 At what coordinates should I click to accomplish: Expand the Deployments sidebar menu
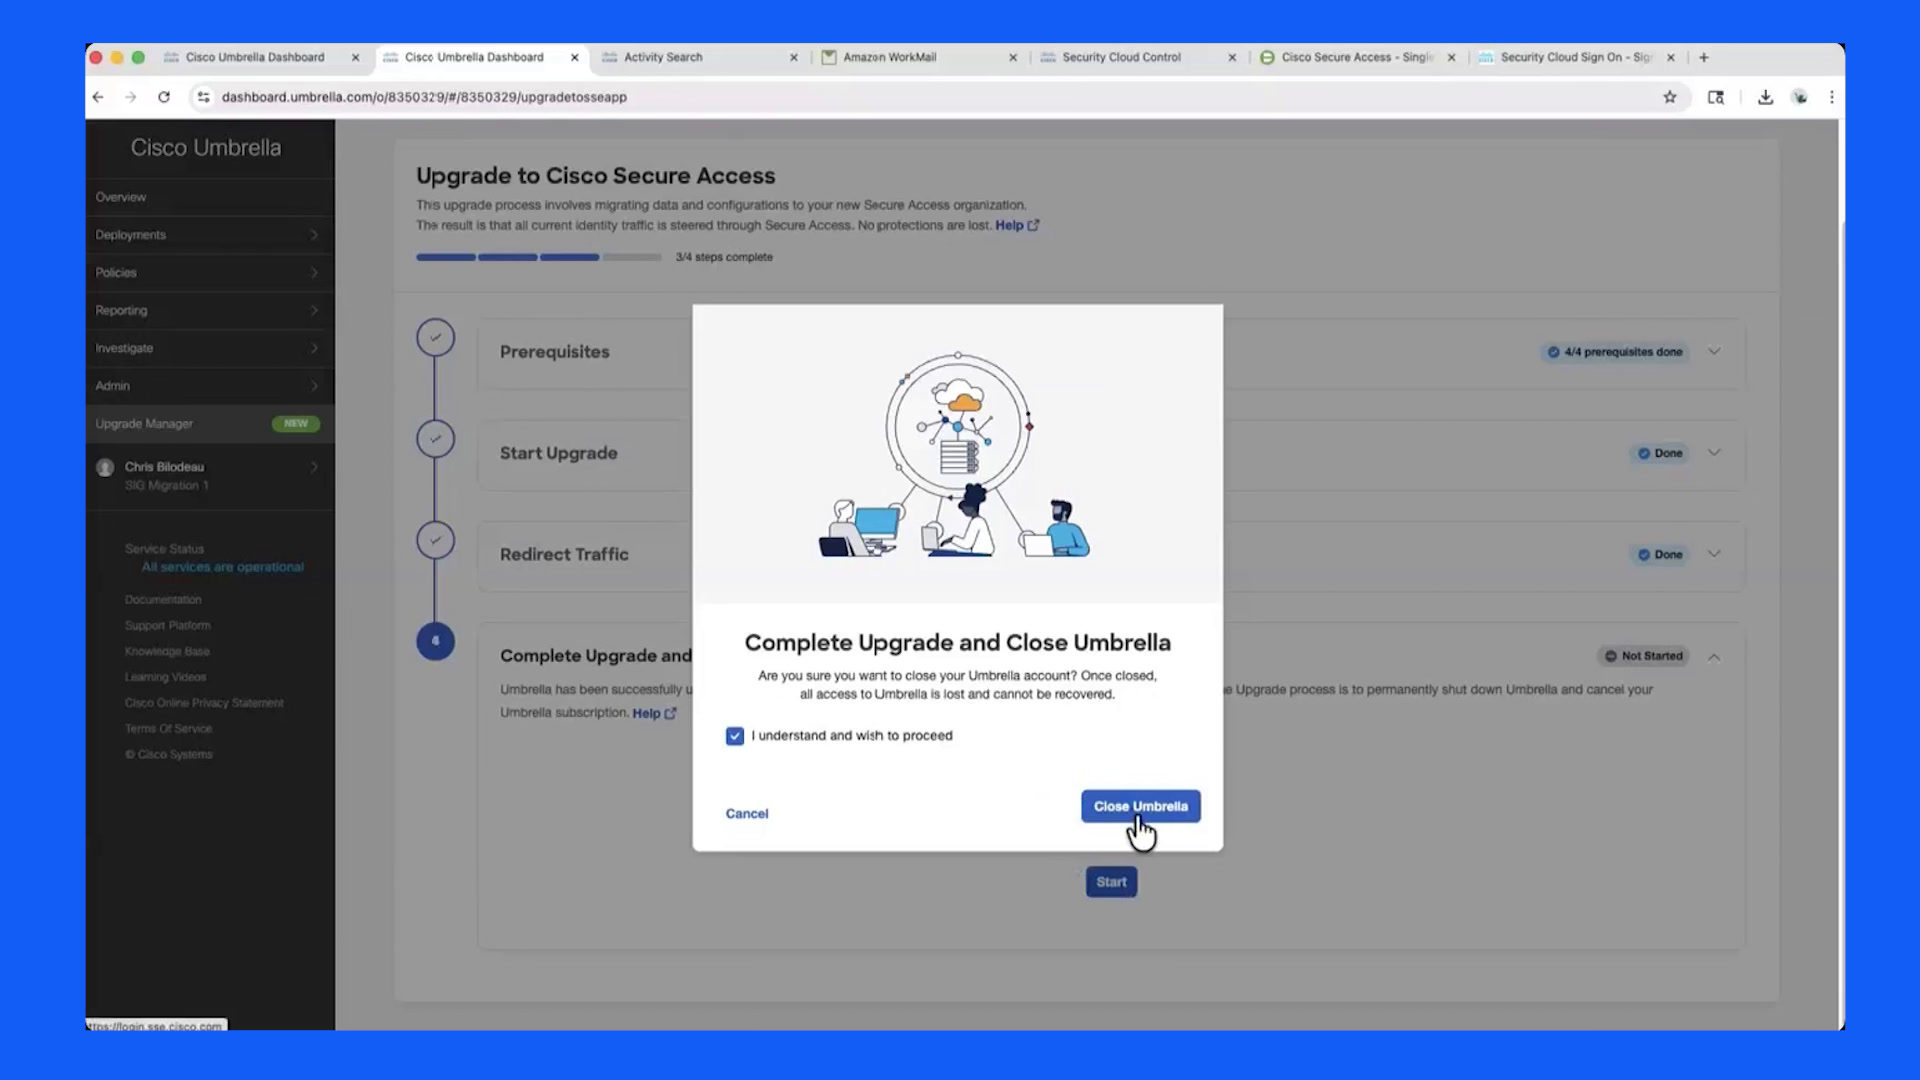coord(209,235)
